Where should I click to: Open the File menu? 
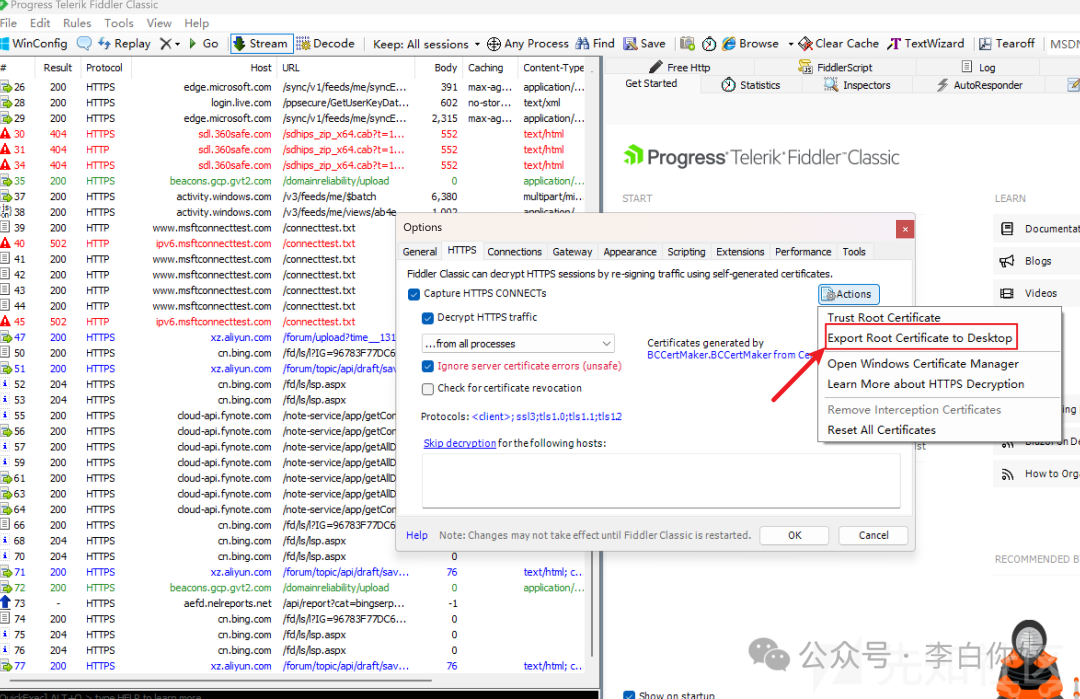8,23
